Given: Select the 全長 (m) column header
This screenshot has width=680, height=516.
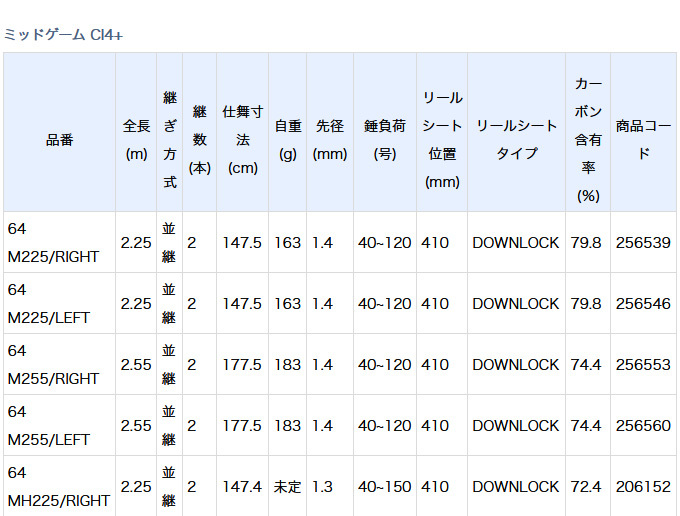Looking at the screenshot, I should click(x=136, y=140).
